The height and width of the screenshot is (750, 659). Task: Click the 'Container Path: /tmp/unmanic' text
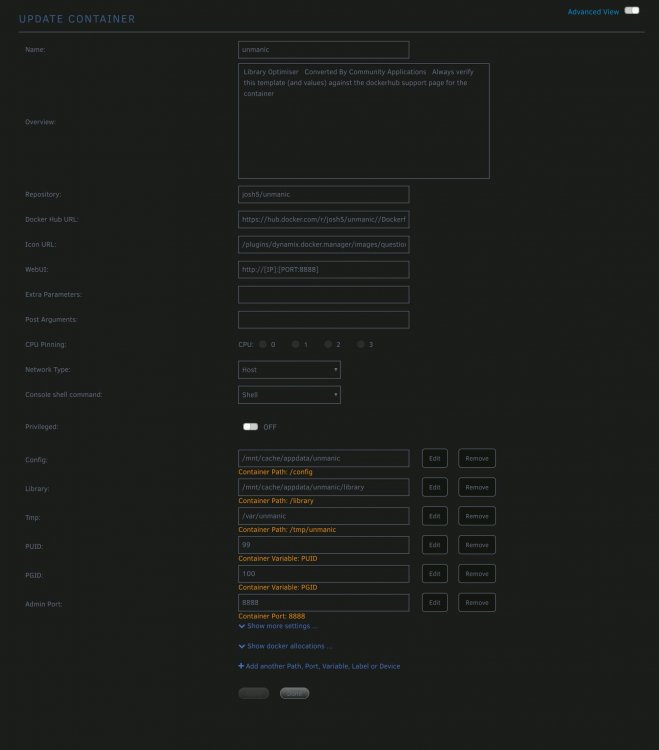click(287, 529)
